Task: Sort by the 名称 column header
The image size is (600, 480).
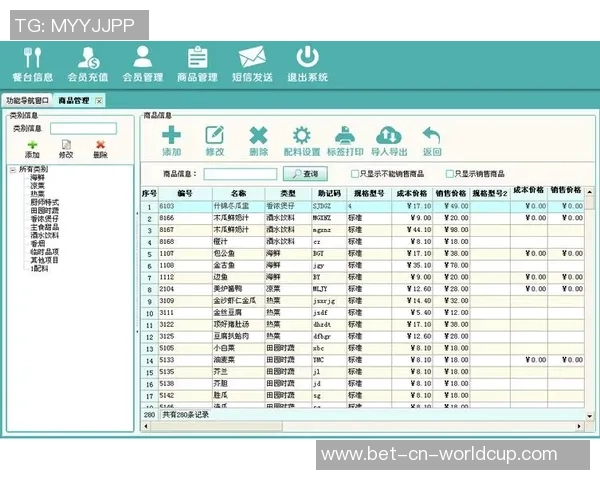Action: coord(238,193)
